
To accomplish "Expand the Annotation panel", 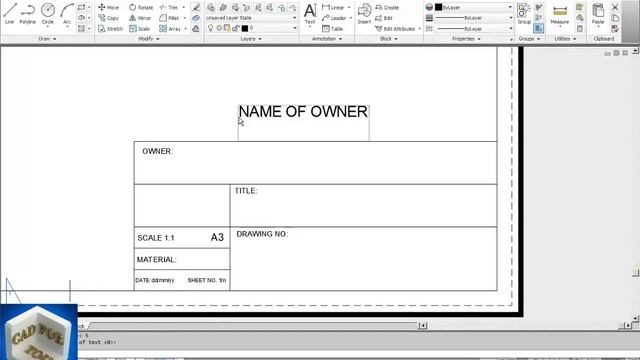I will coord(327,39).
